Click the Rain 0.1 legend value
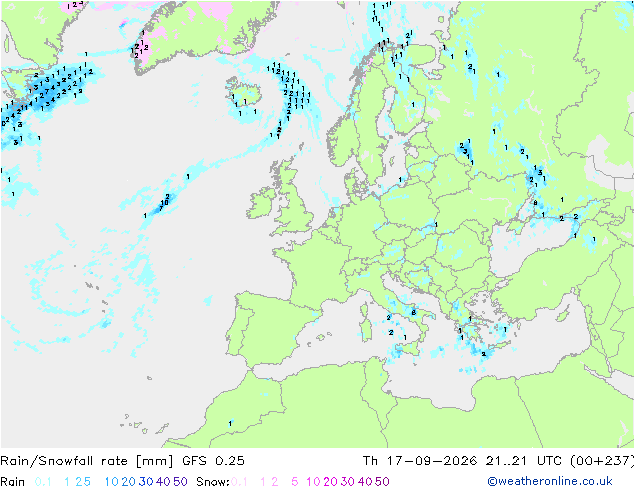 [43, 482]
